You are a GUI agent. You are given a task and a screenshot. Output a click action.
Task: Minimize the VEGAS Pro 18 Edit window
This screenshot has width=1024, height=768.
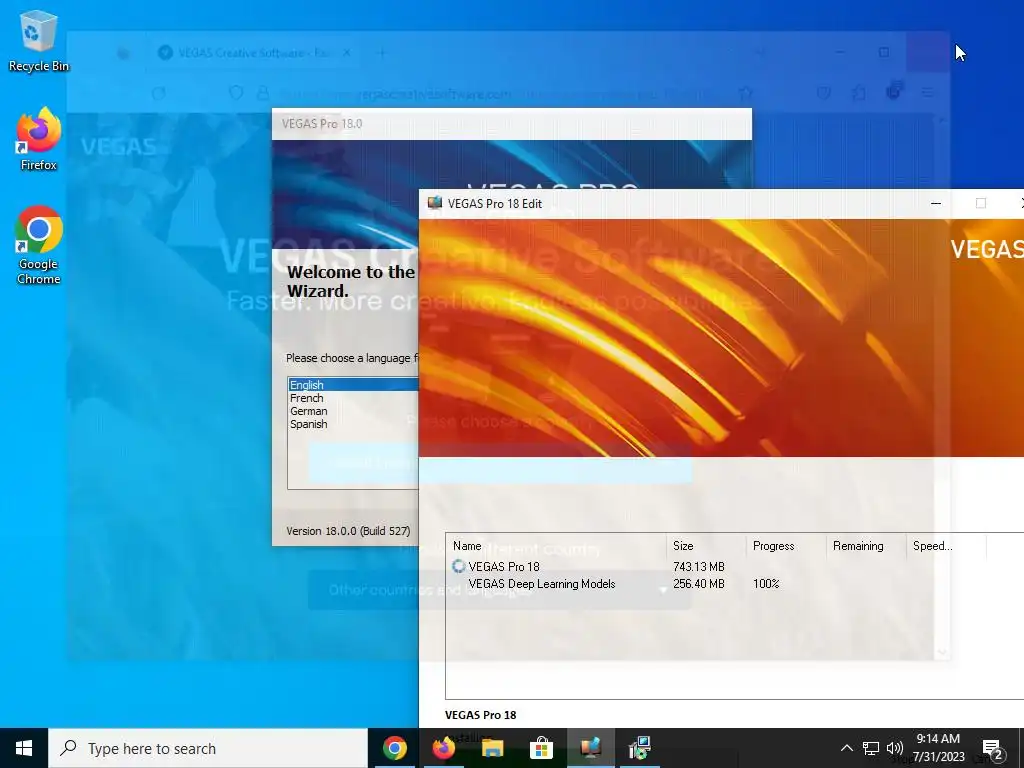click(936, 204)
